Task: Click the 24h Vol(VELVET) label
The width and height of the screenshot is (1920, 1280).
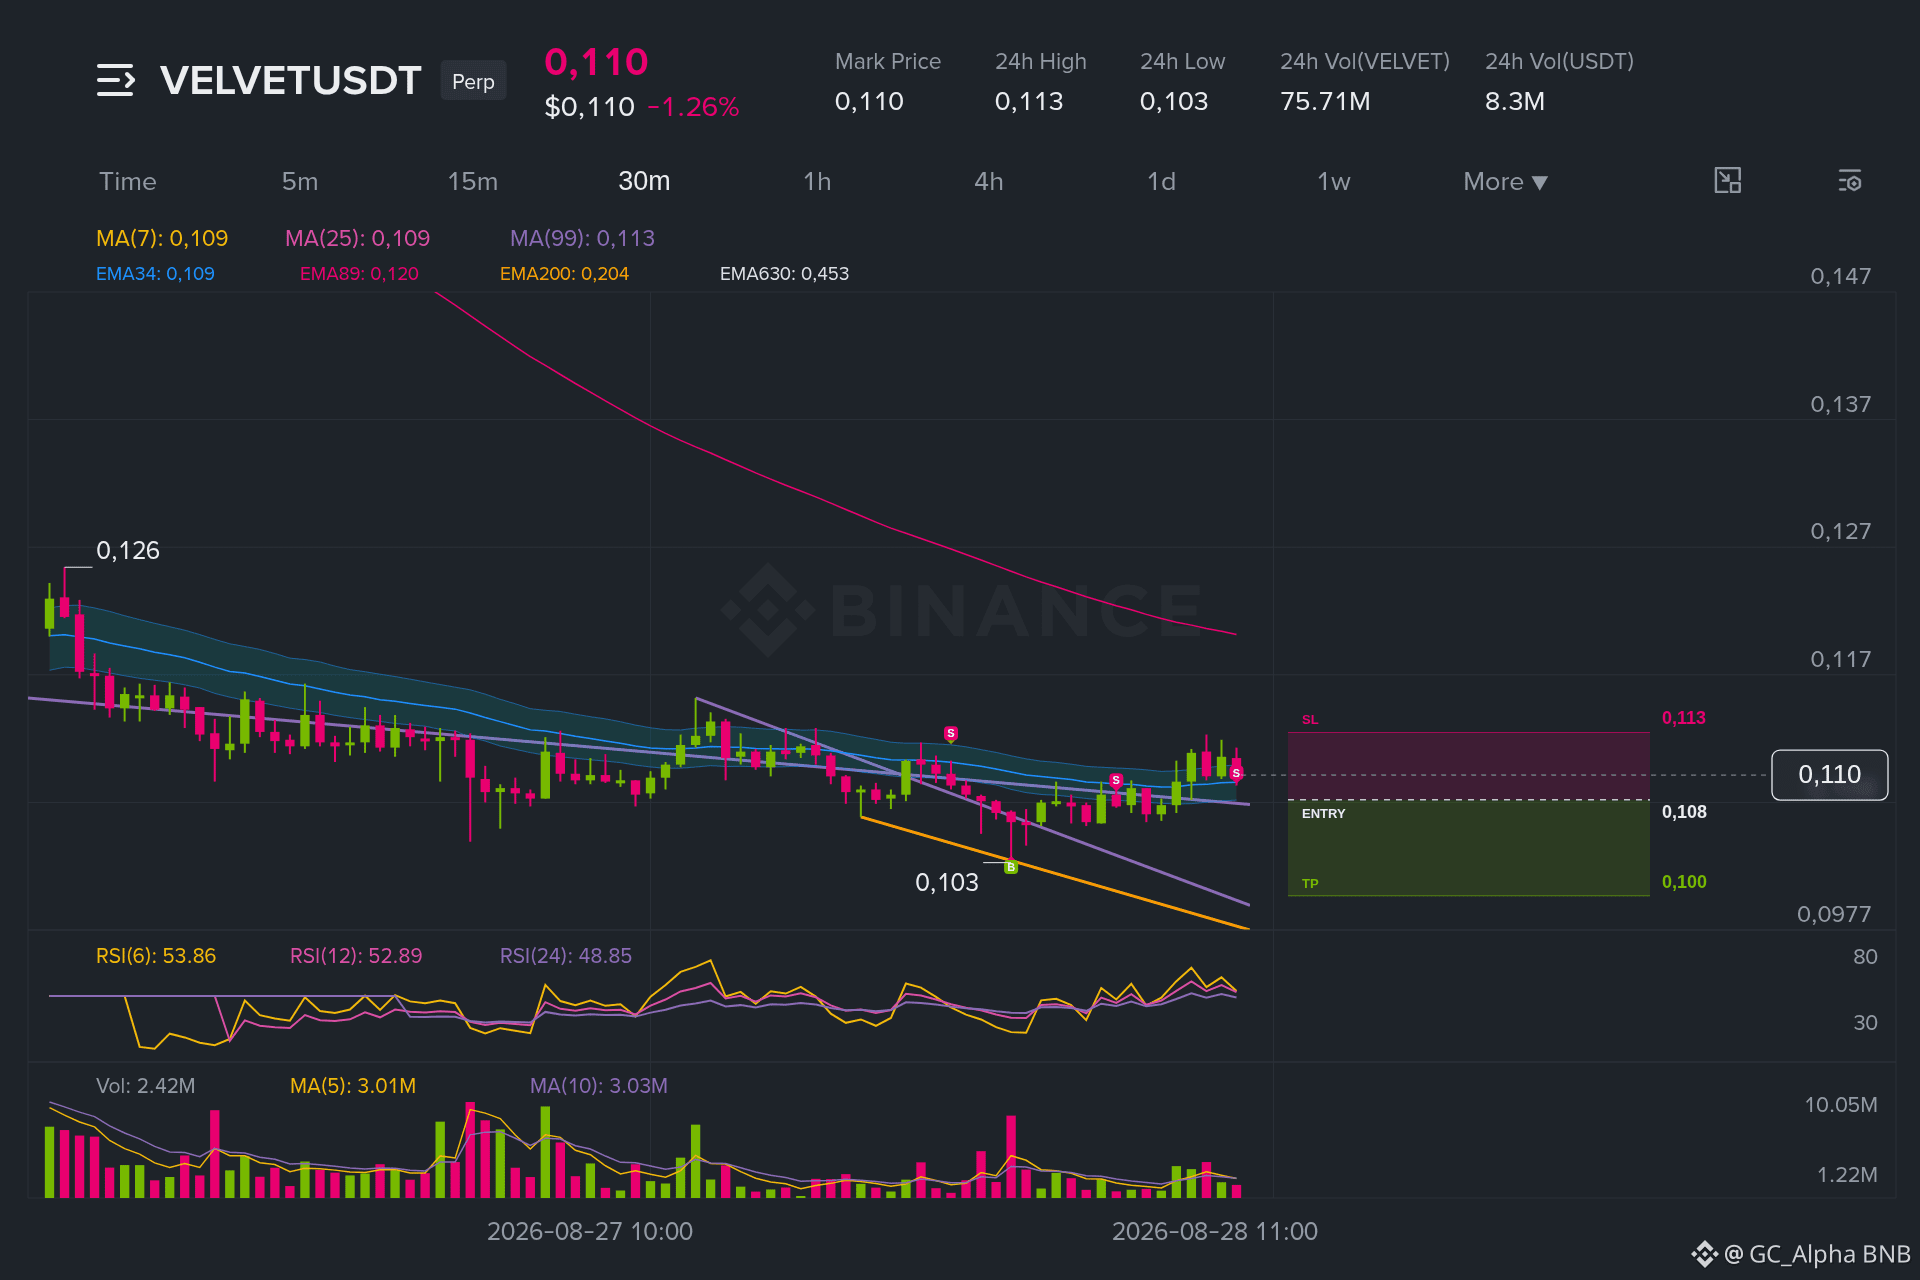Action: (1365, 61)
